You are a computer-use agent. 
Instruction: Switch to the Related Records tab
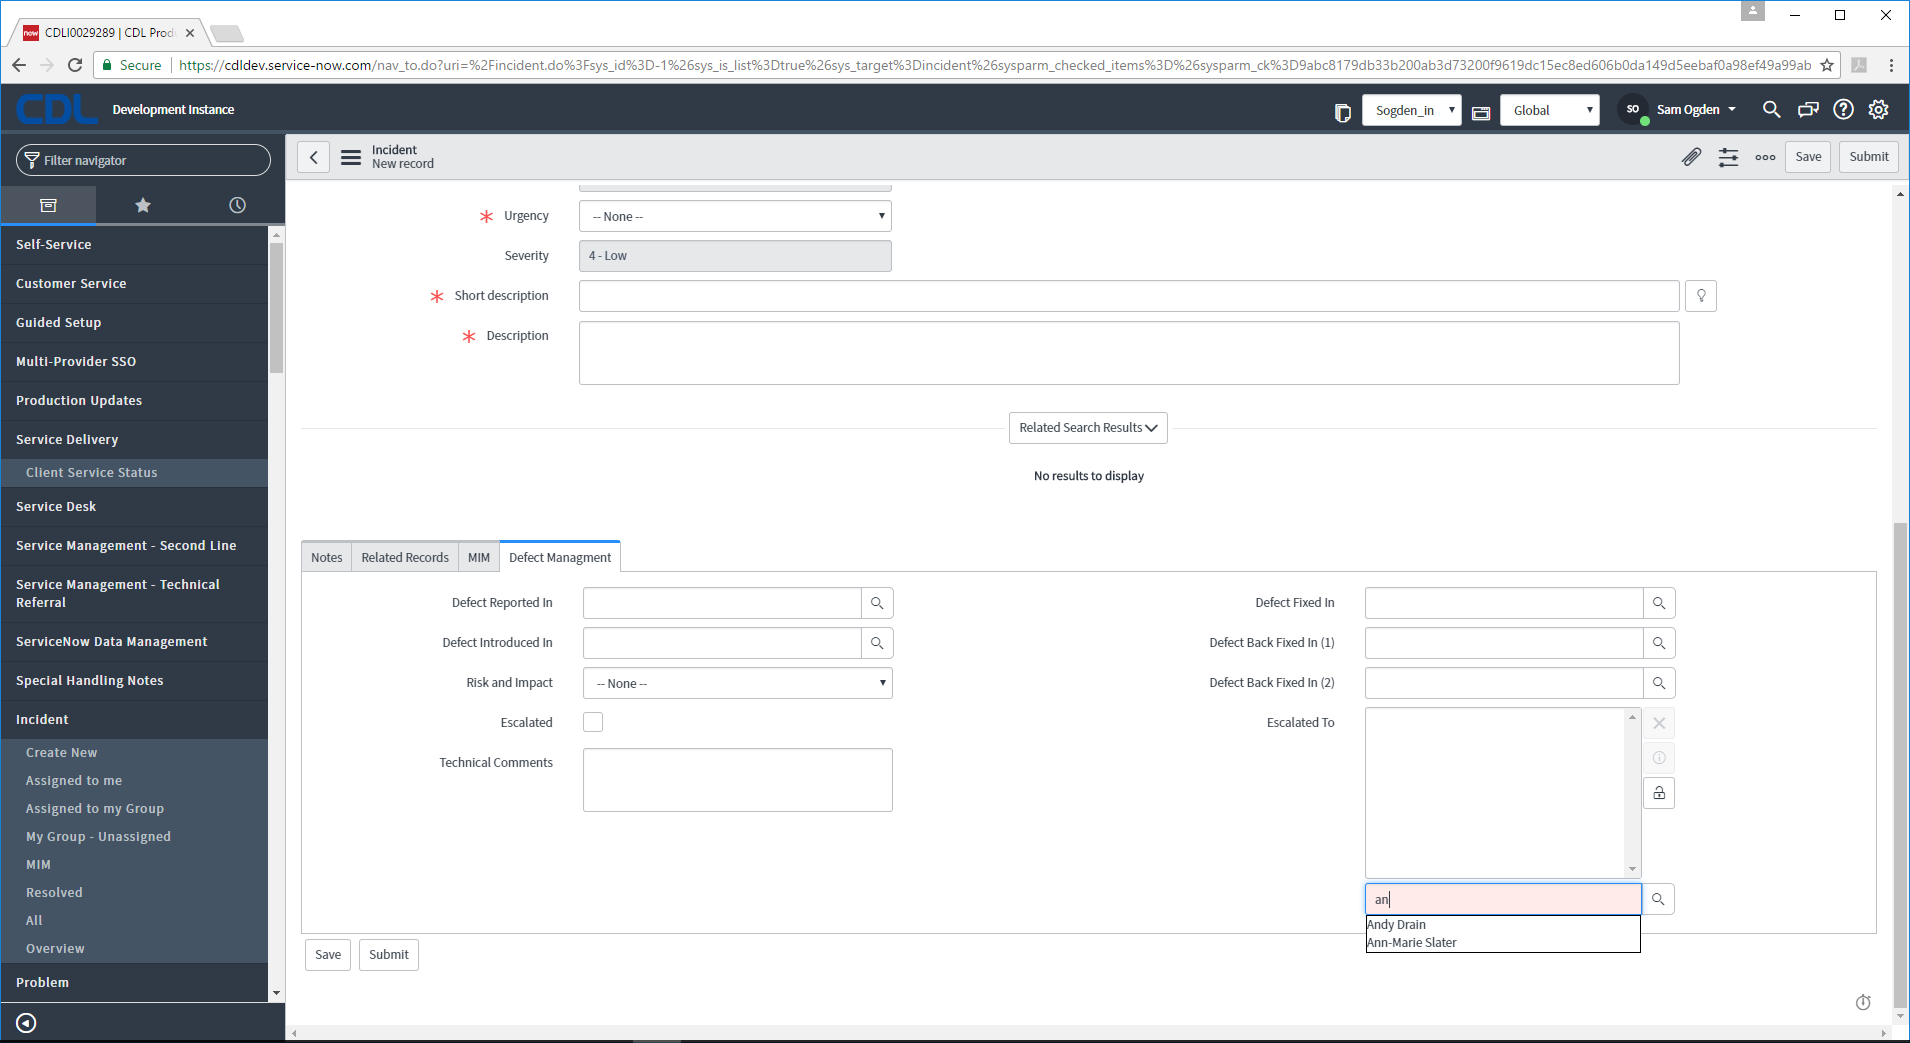click(405, 558)
